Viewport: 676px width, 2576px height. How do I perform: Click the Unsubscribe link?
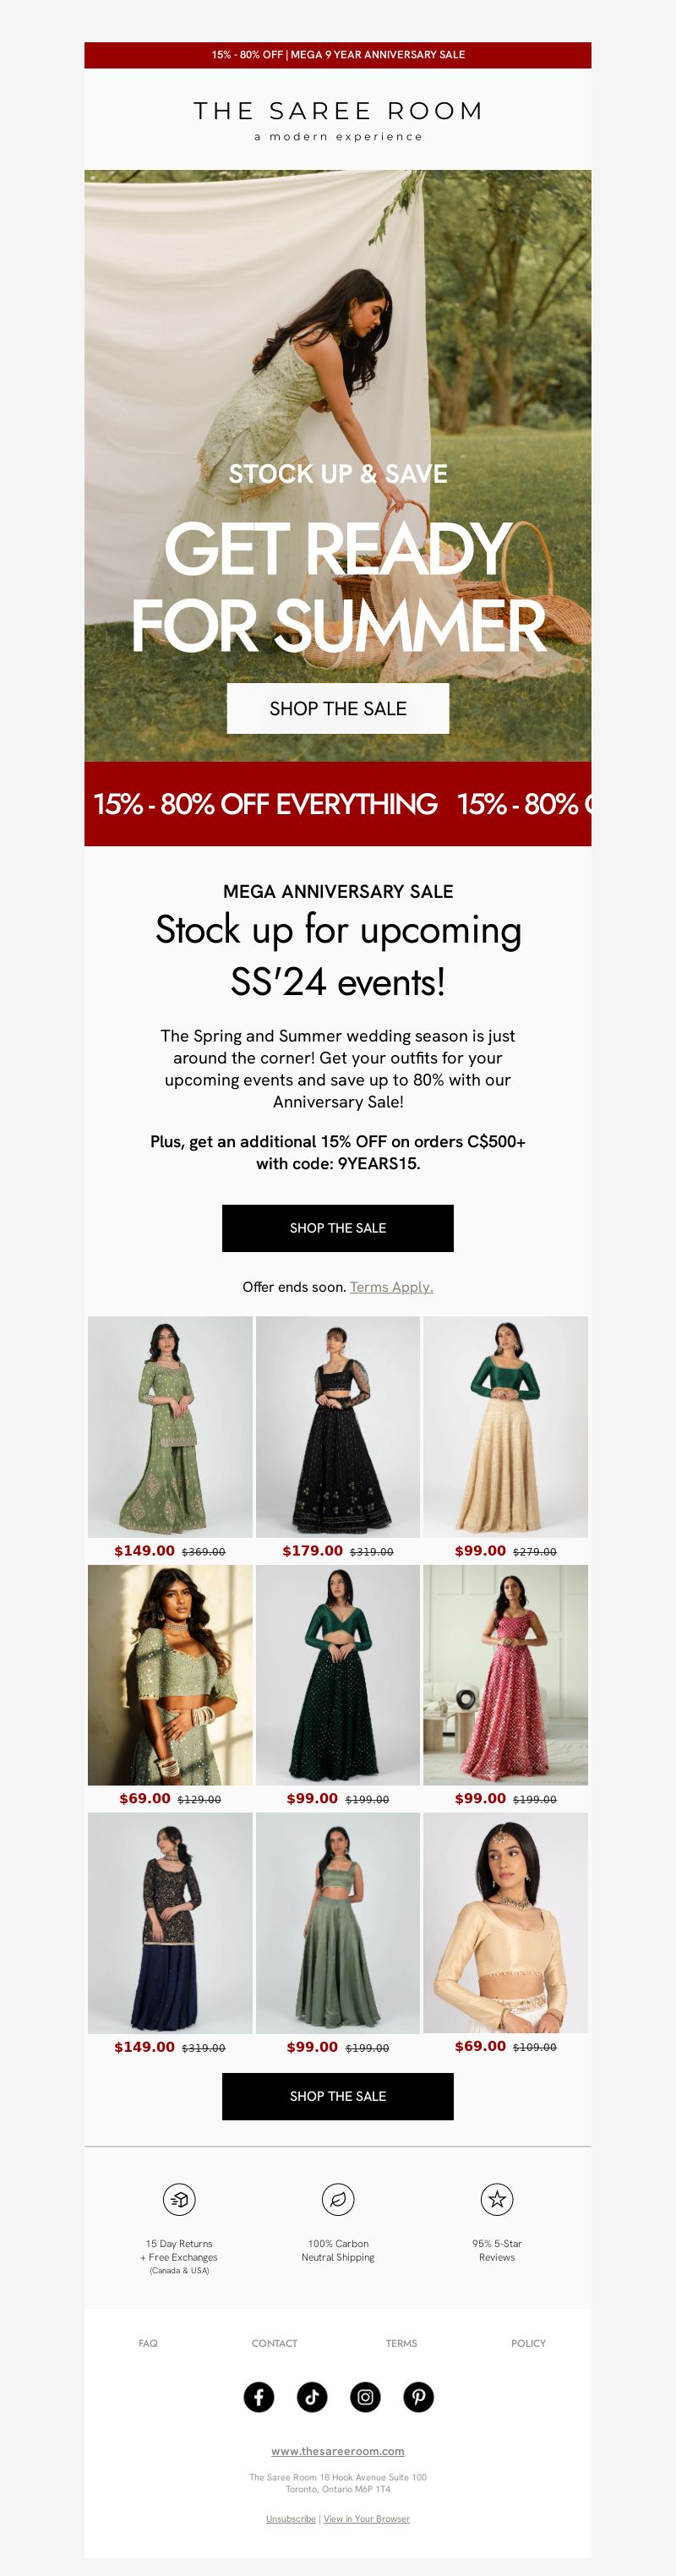pos(291,2519)
